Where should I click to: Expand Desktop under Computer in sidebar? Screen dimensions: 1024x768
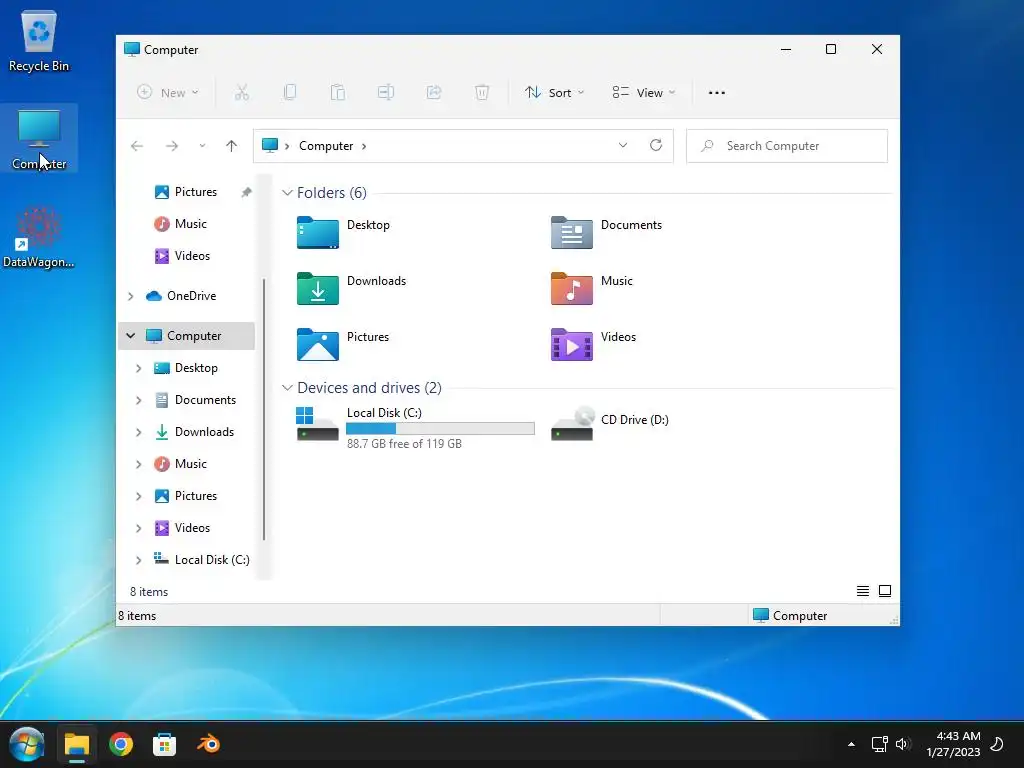coord(138,368)
